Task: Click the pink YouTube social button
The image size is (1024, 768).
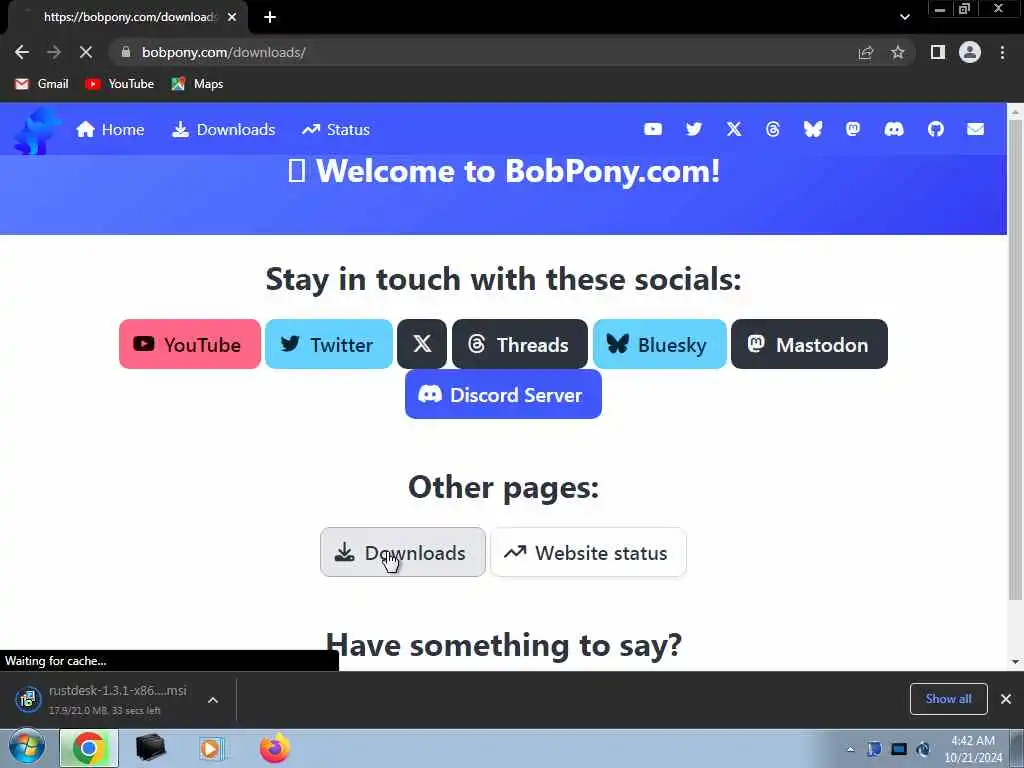Action: pos(190,344)
